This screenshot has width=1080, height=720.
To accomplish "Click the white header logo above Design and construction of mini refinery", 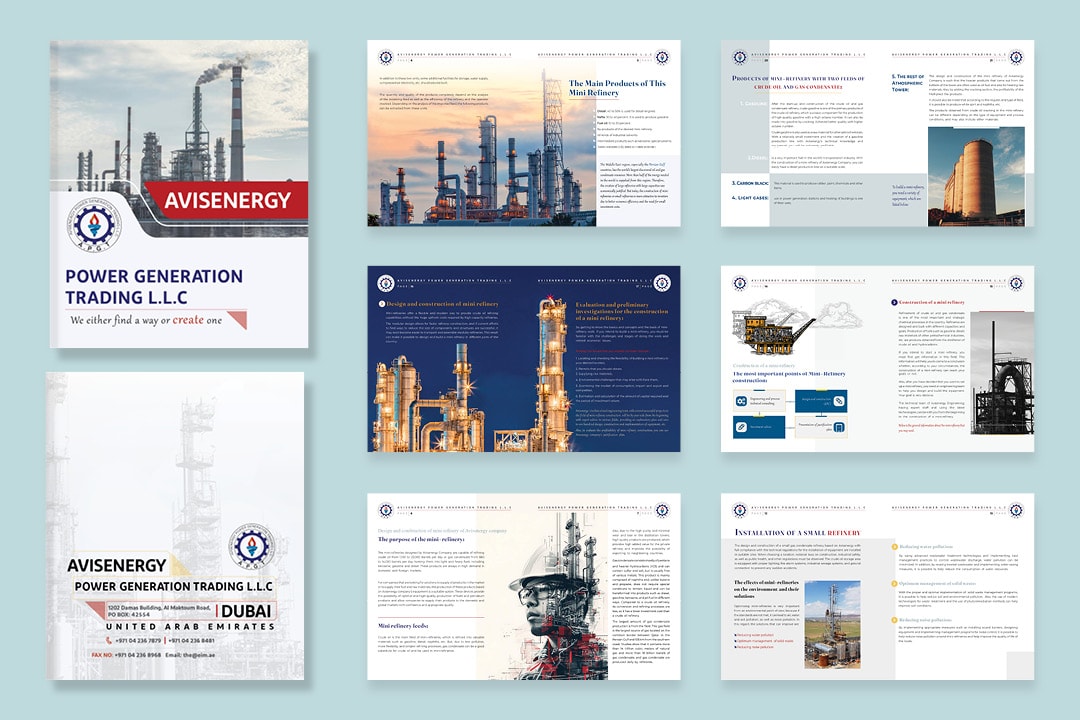I will pos(386,283).
